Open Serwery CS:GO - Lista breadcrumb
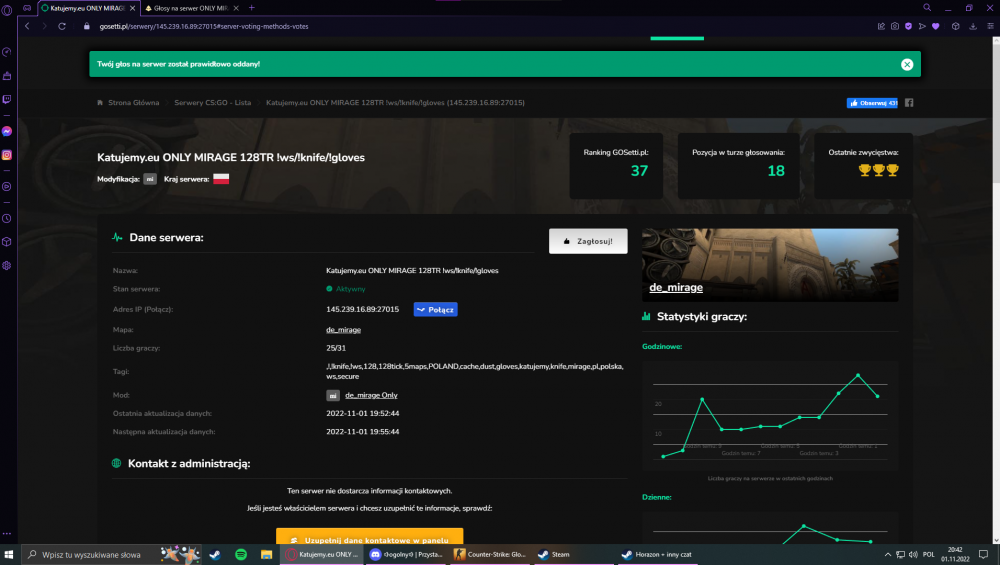The height and width of the screenshot is (565, 1000). (x=212, y=103)
